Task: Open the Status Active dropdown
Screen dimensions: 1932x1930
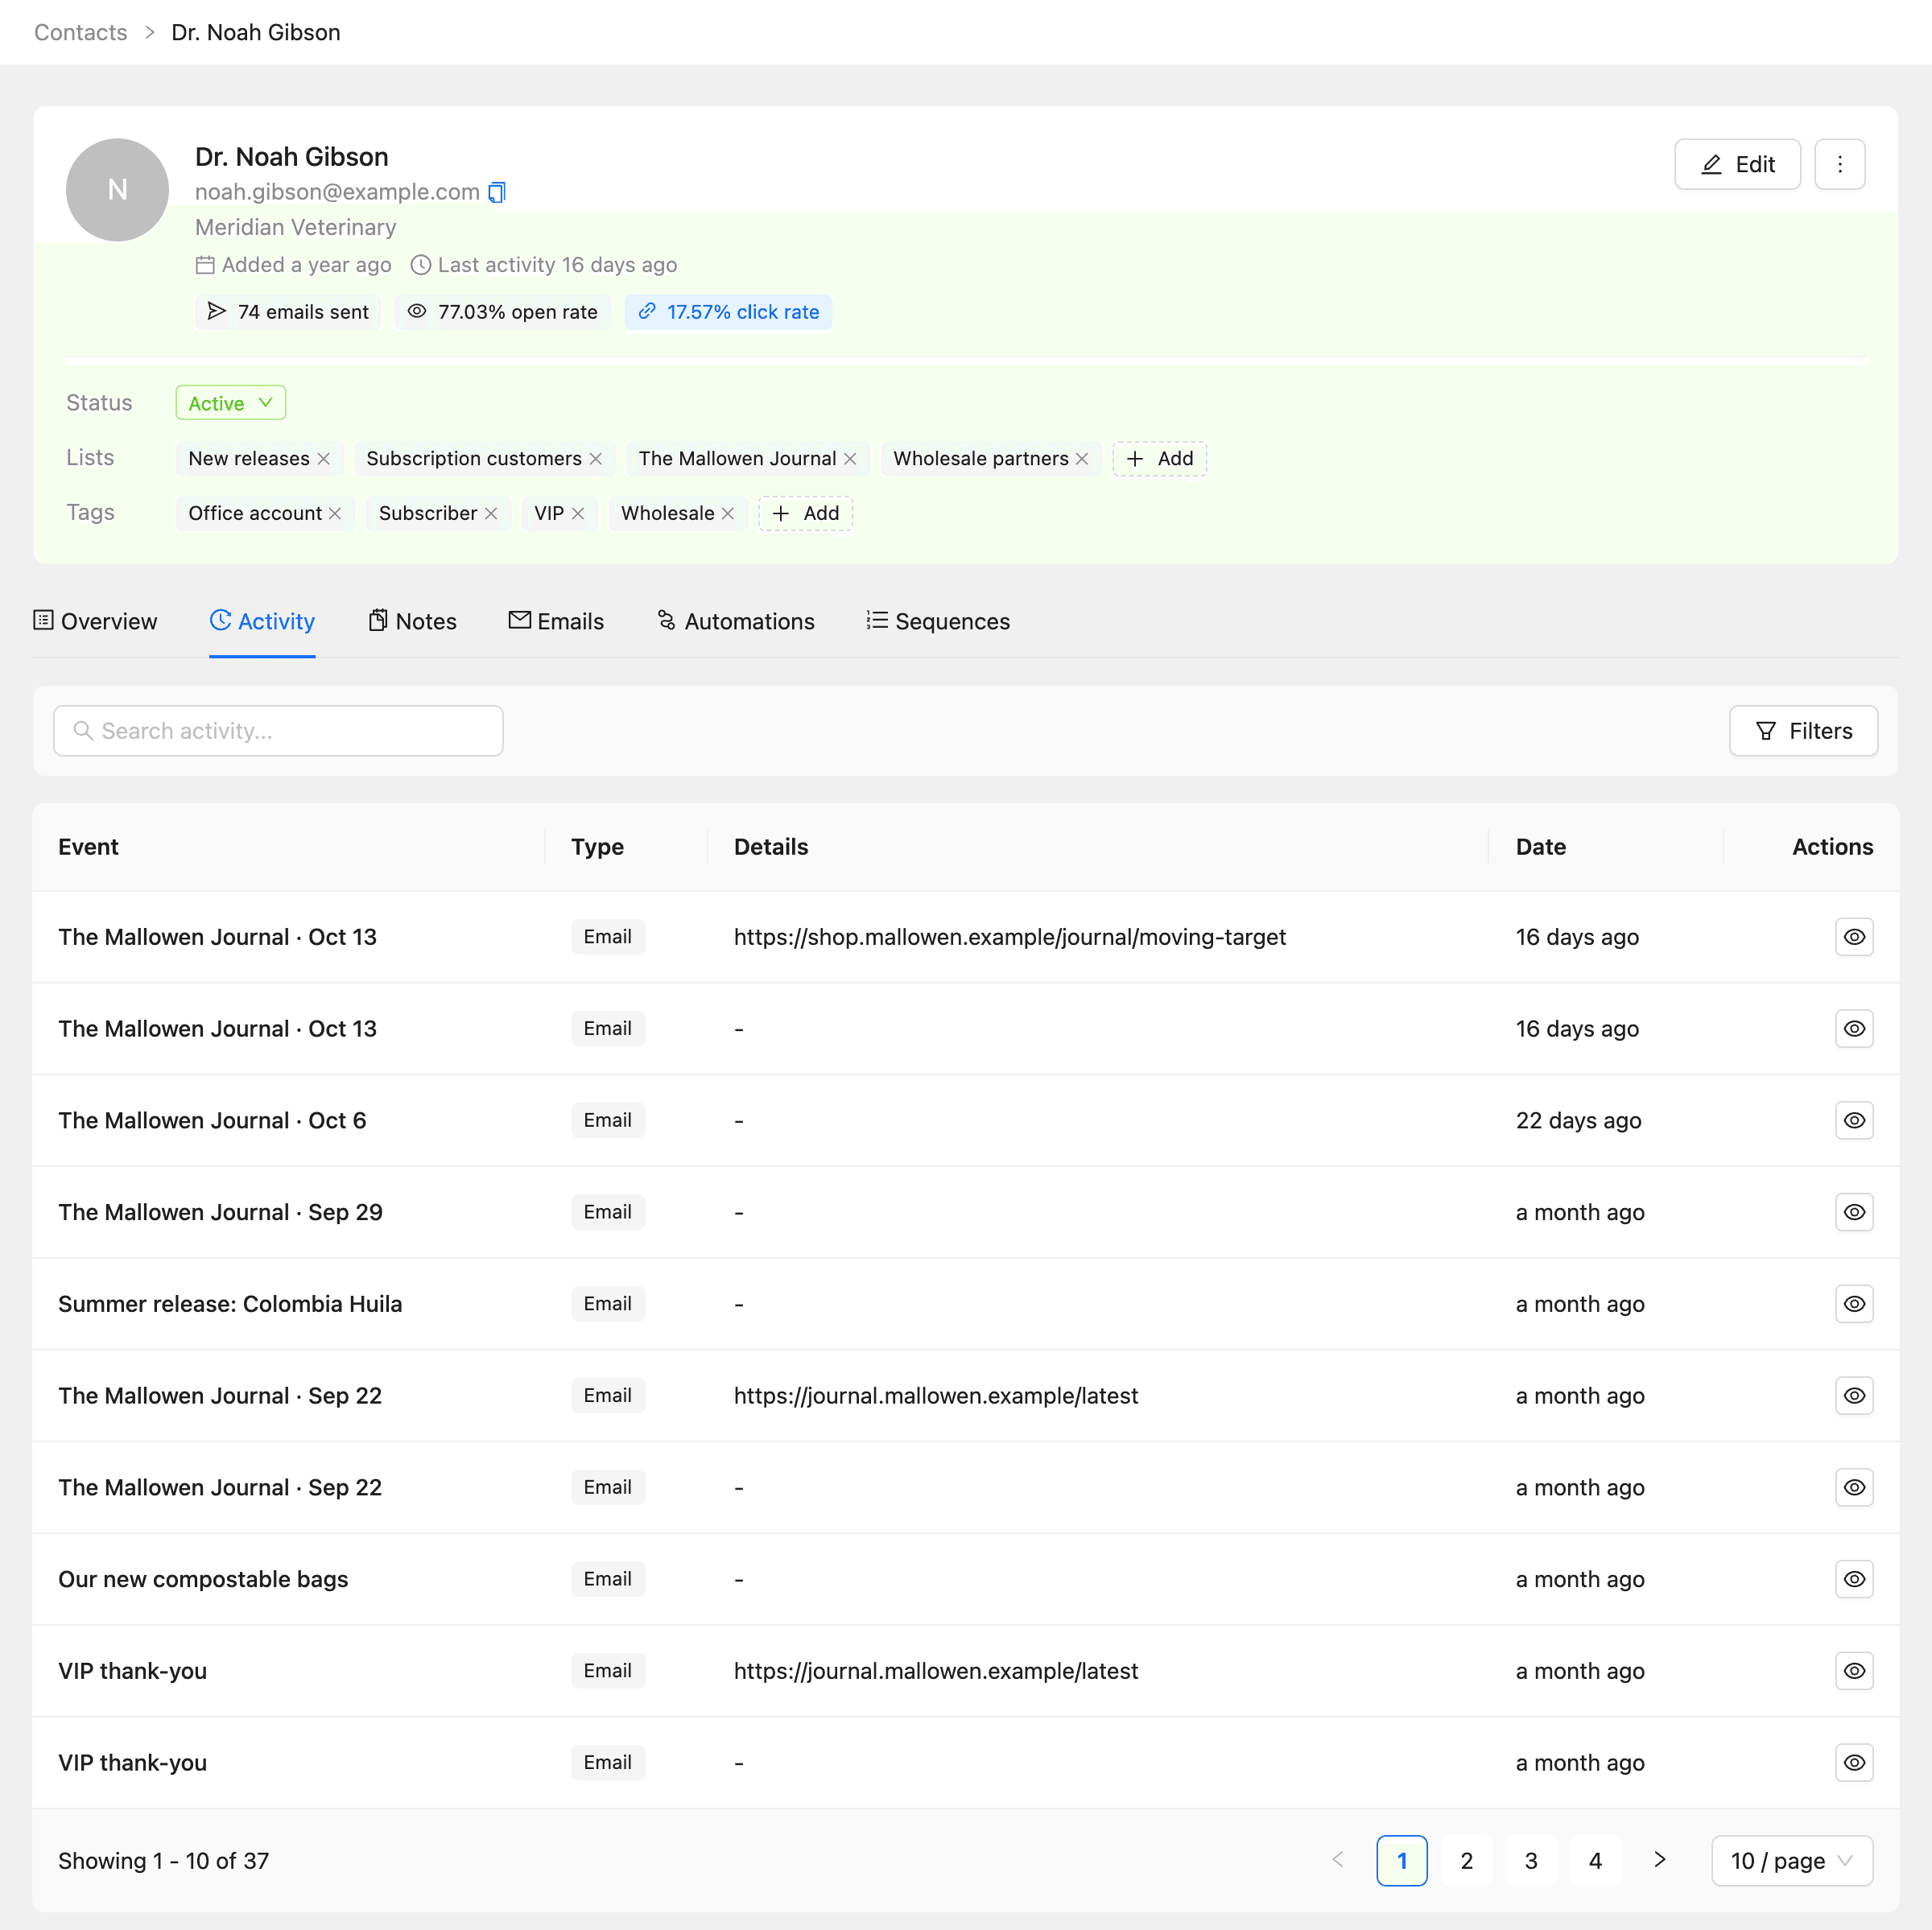Action: pos(231,403)
